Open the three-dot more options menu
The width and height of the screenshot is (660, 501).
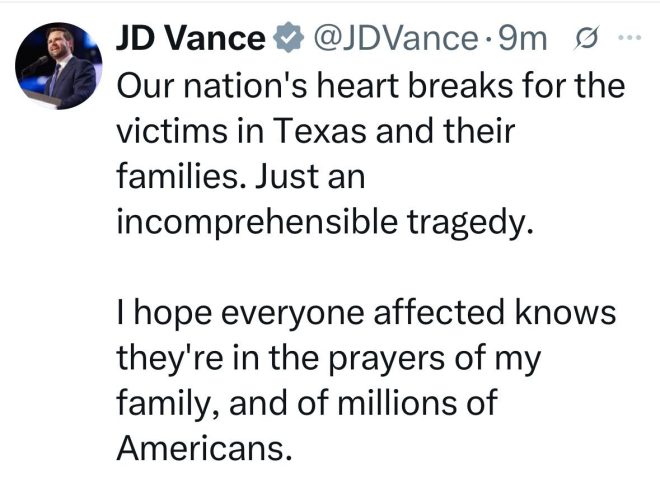coord(630,37)
